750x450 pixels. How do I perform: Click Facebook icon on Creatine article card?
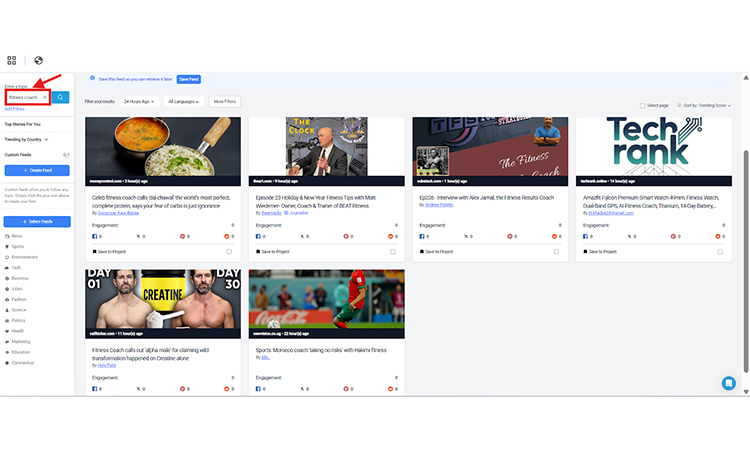[95, 389]
